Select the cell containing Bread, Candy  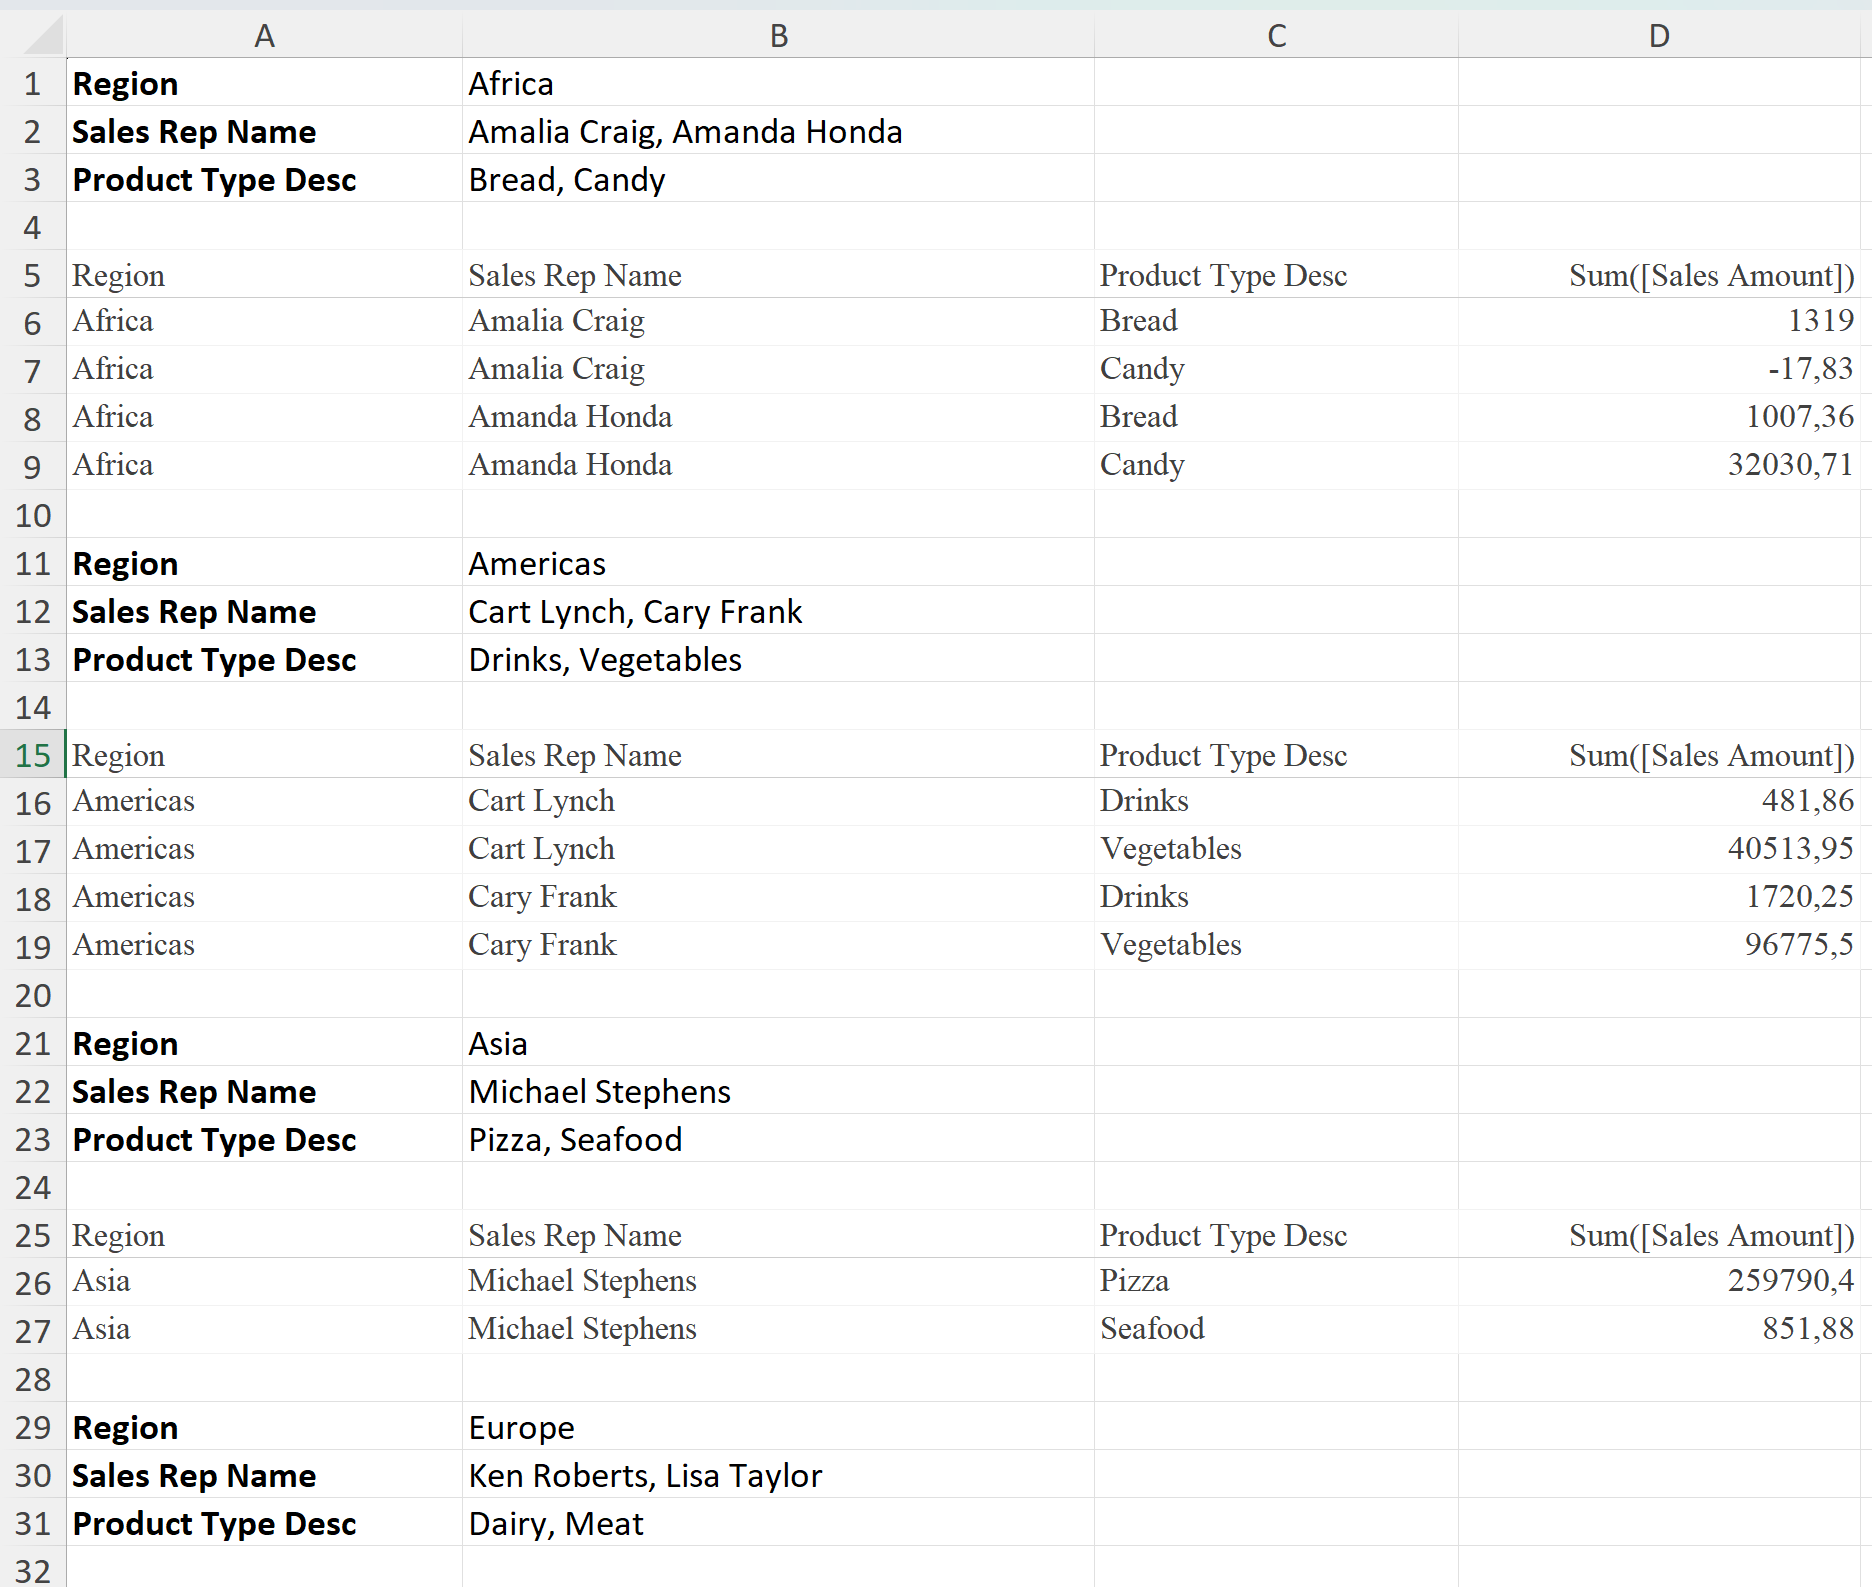tap(567, 180)
